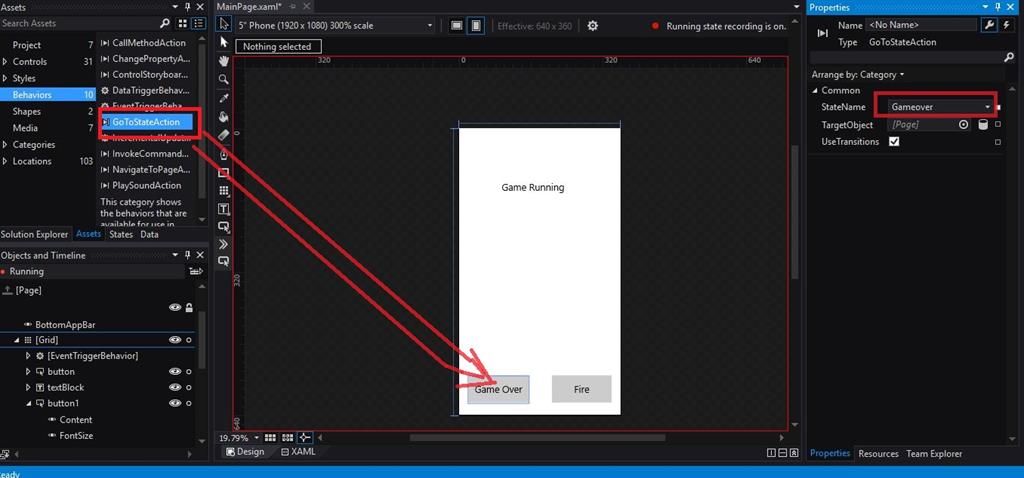Image resolution: width=1024 pixels, height=478 pixels.
Task: Switch to XAML view tab
Action: click(x=298, y=452)
